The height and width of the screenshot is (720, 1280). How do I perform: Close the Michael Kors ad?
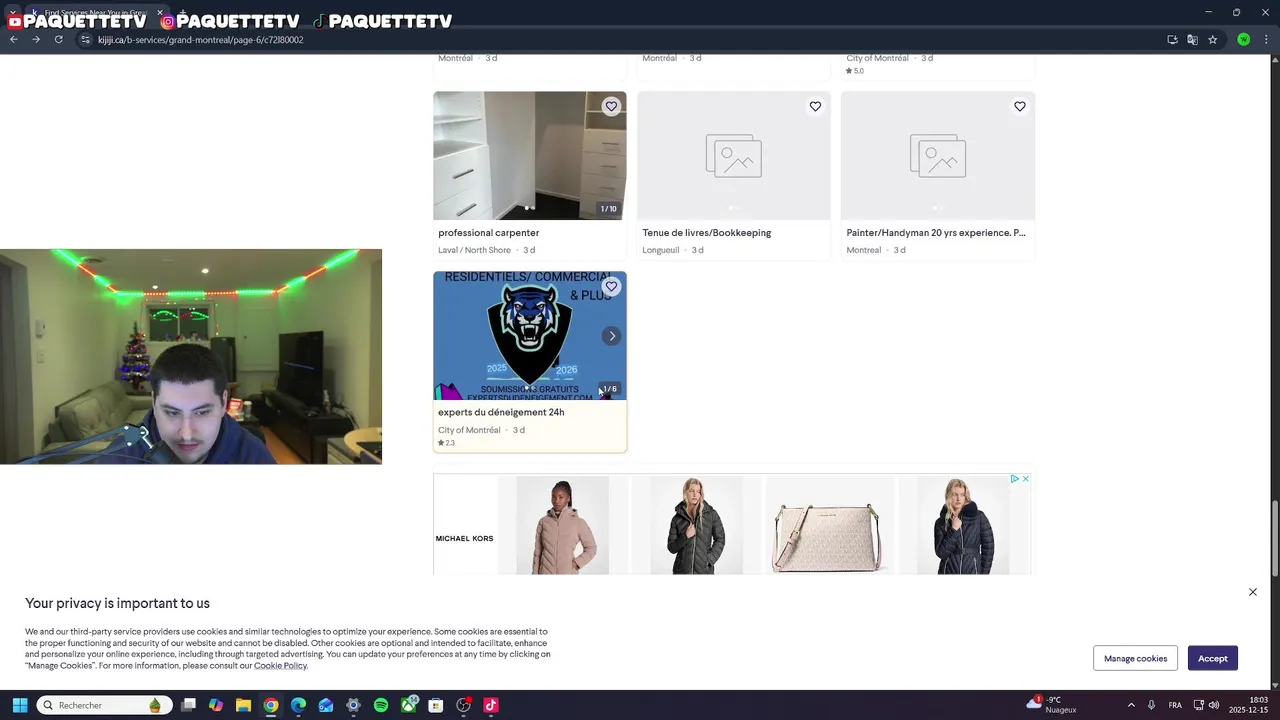1025,479
